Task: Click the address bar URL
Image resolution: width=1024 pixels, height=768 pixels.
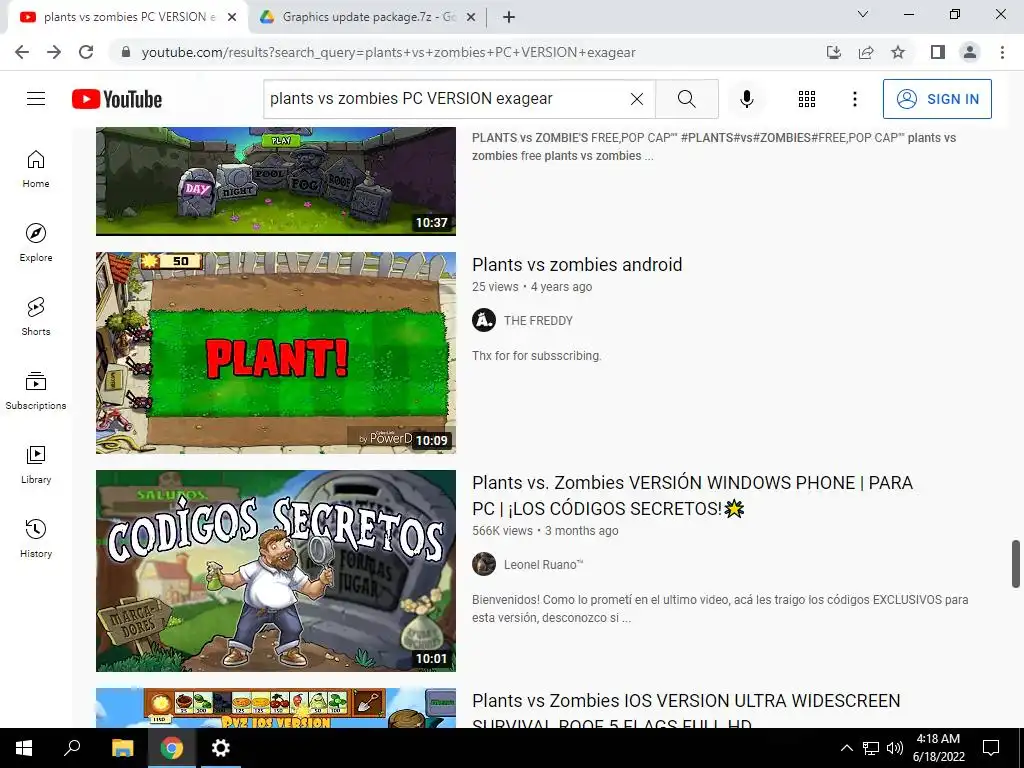Action: click(x=389, y=52)
